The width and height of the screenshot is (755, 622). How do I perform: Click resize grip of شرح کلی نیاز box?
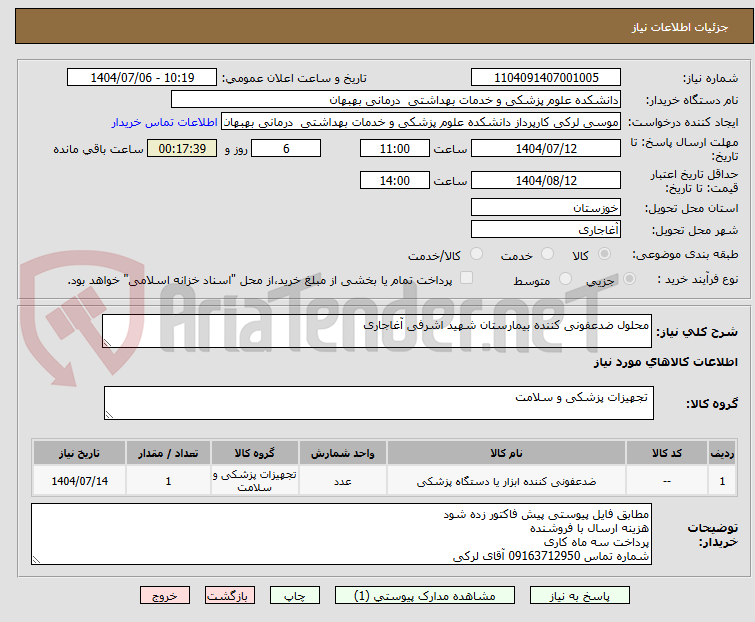pyautogui.click(x=107, y=342)
